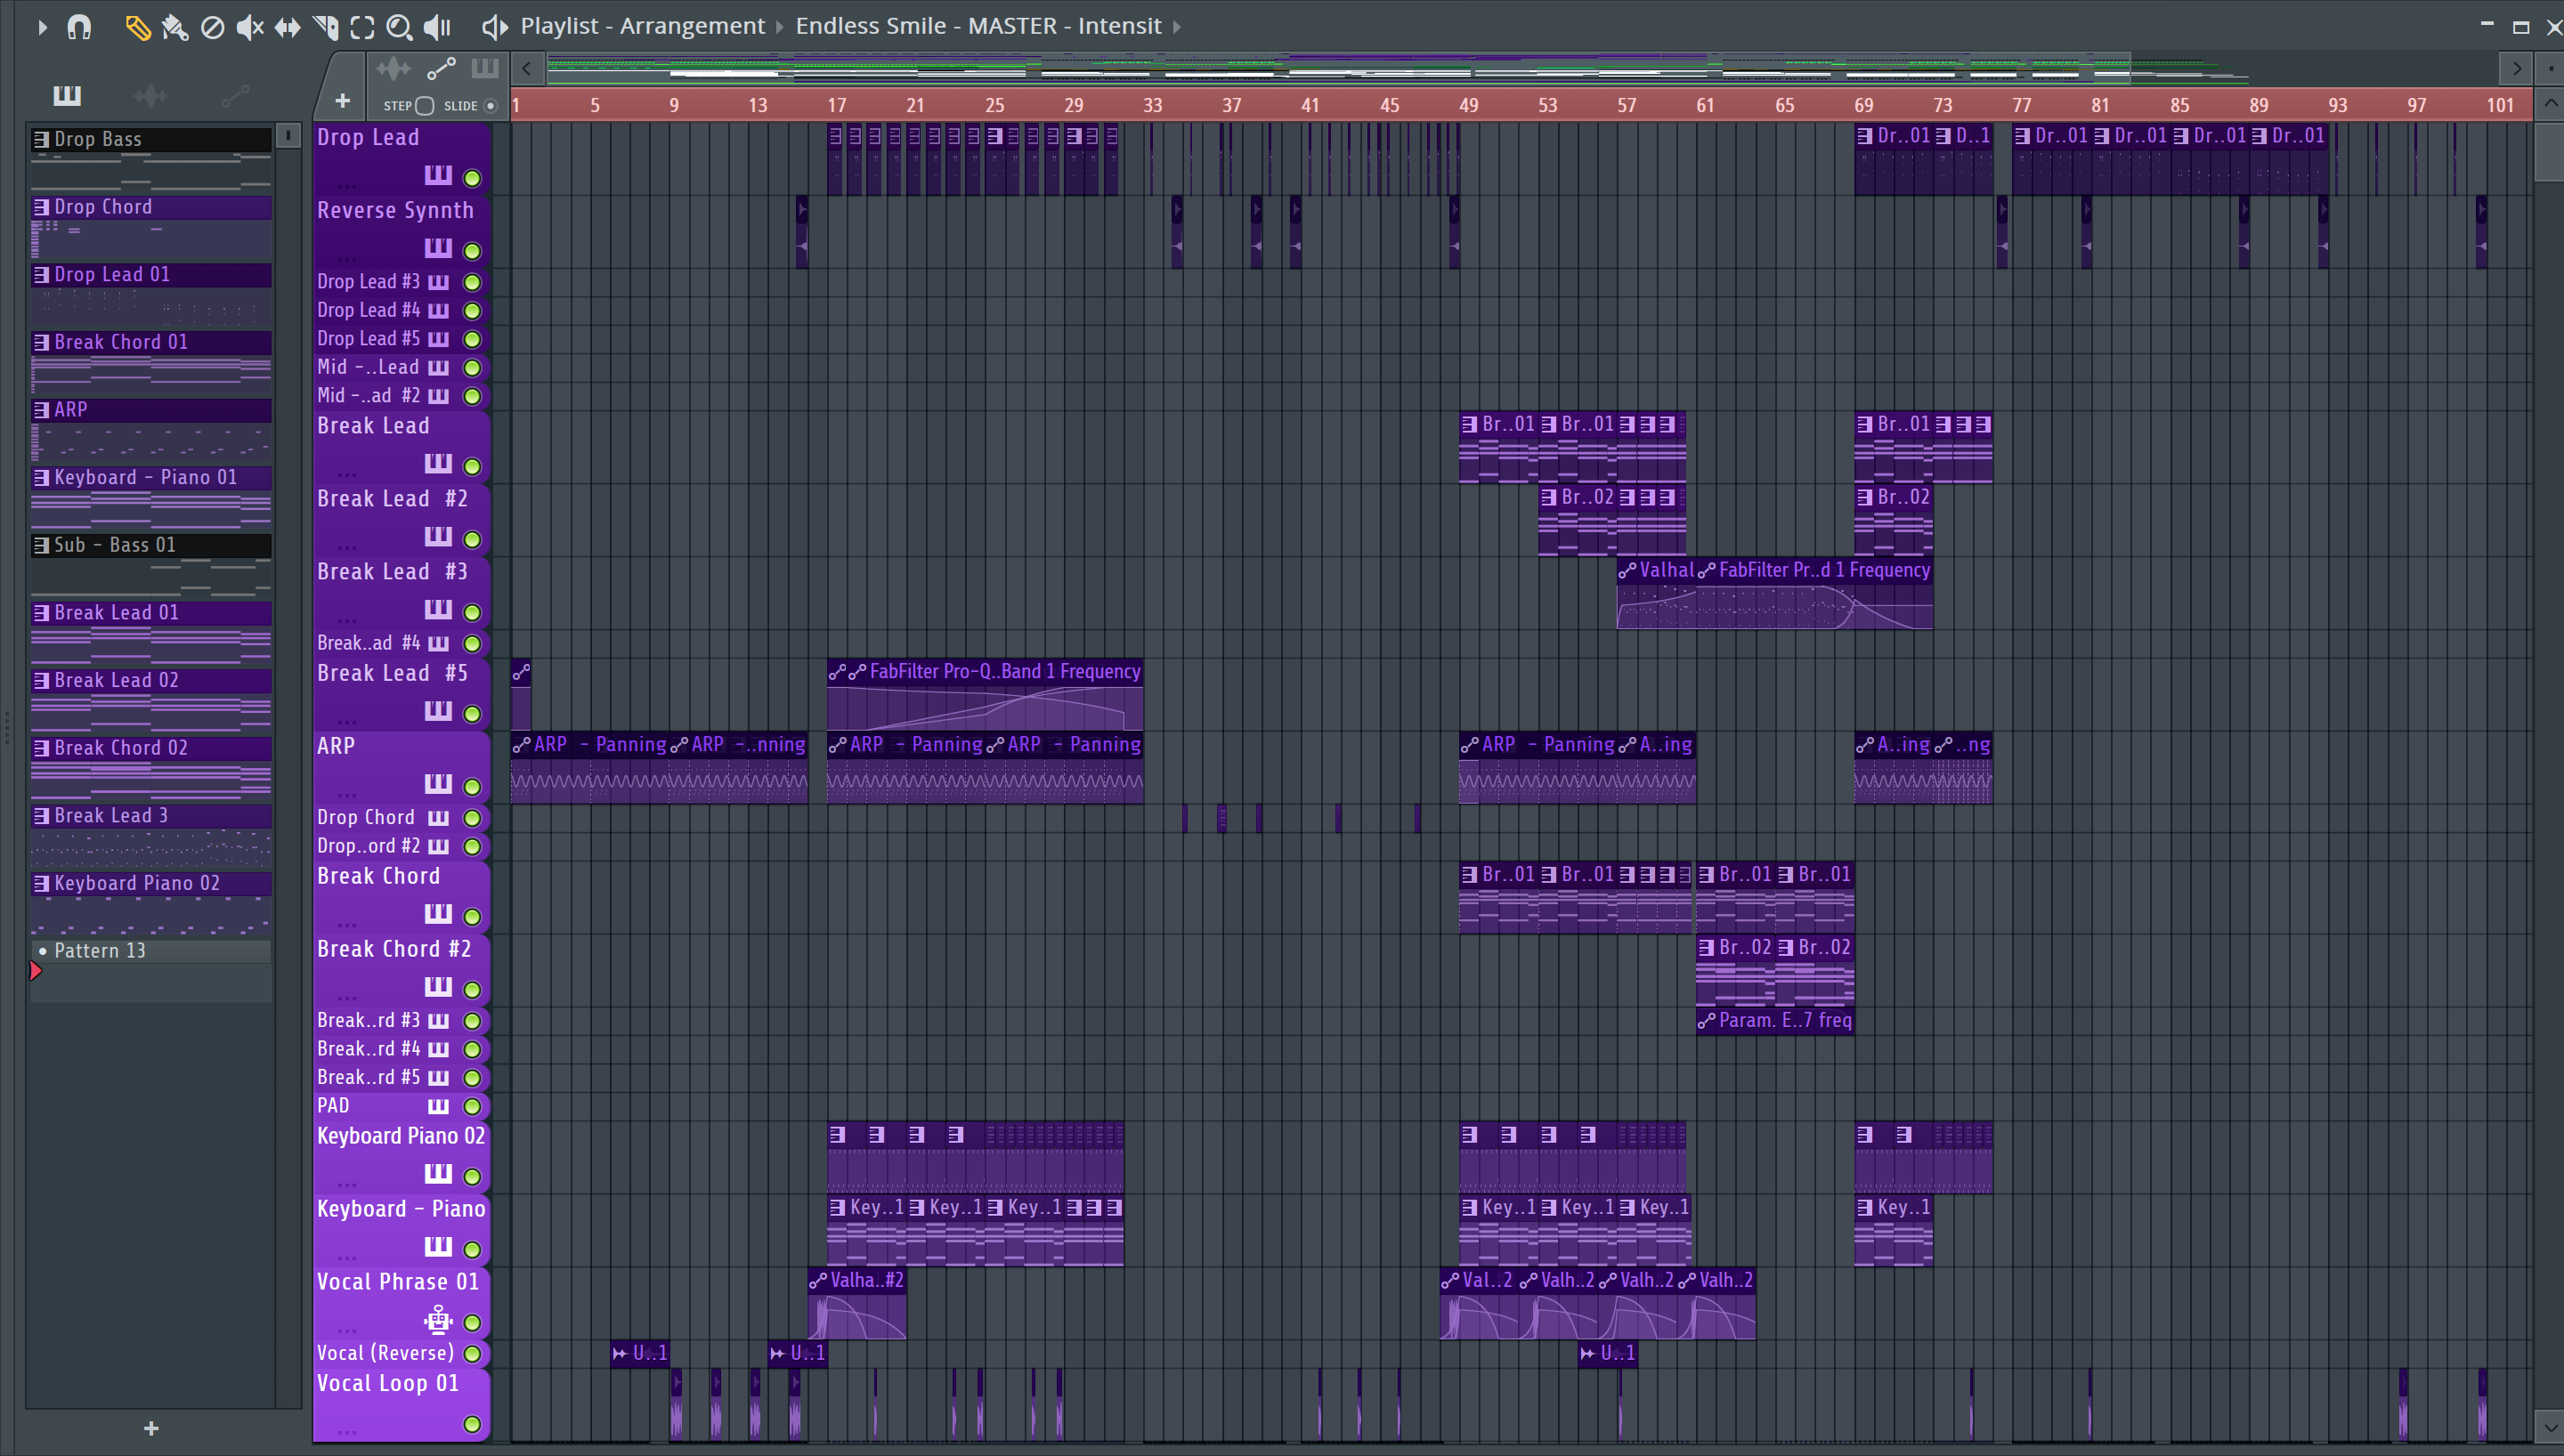Mute the Vocal Loop 01 track
This screenshot has height=1456, width=2564.
[x=472, y=1425]
